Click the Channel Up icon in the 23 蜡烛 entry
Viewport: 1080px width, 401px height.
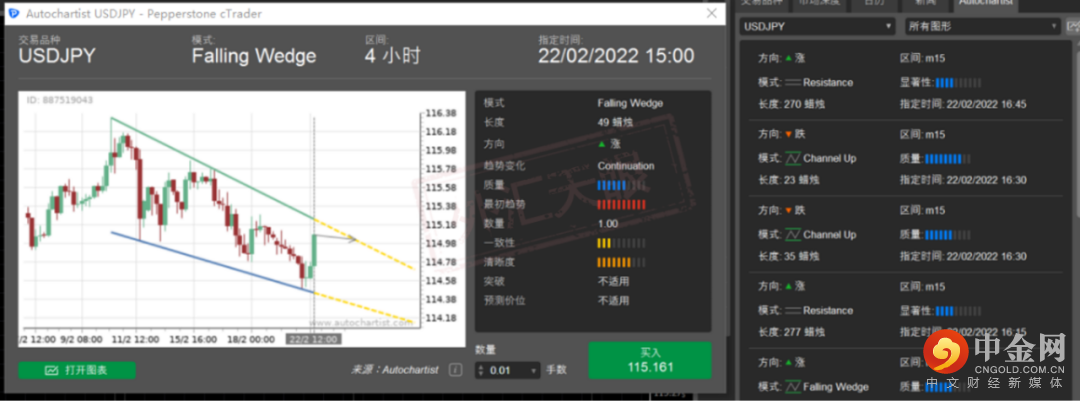pyautogui.click(x=793, y=158)
